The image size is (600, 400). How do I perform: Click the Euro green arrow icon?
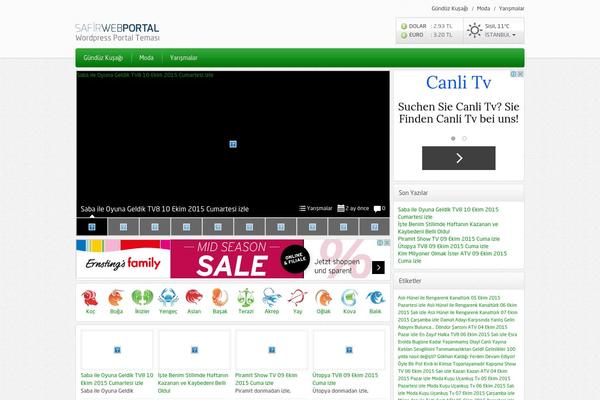404,35
